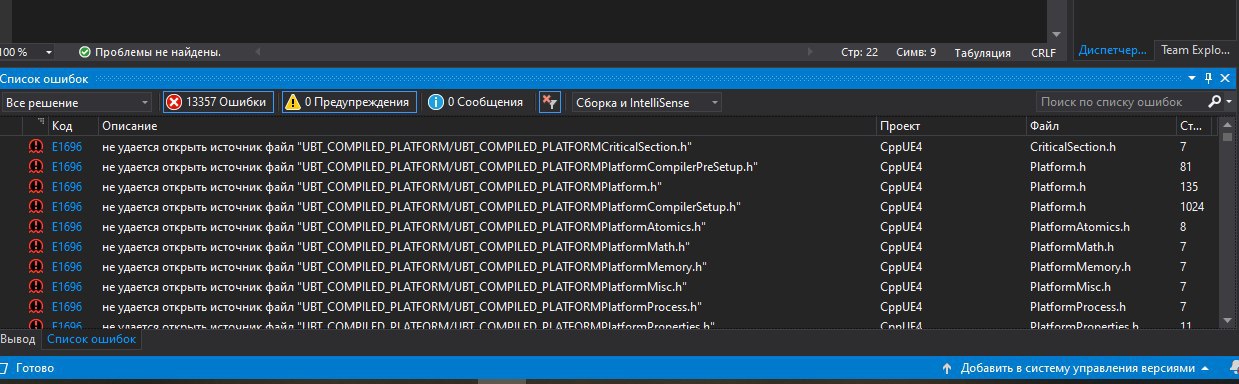Click the magnifier search icon
Image resolution: width=1239 pixels, height=384 pixels.
(1214, 102)
